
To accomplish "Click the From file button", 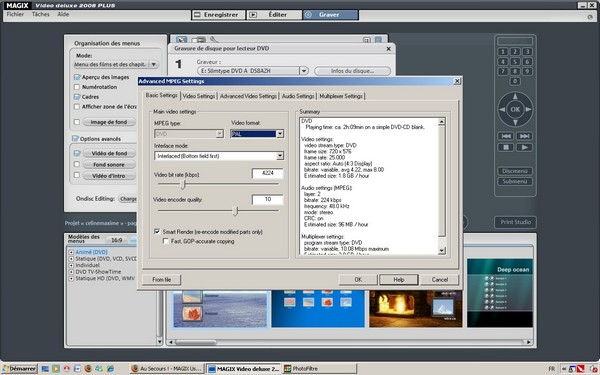I will point(161,280).
